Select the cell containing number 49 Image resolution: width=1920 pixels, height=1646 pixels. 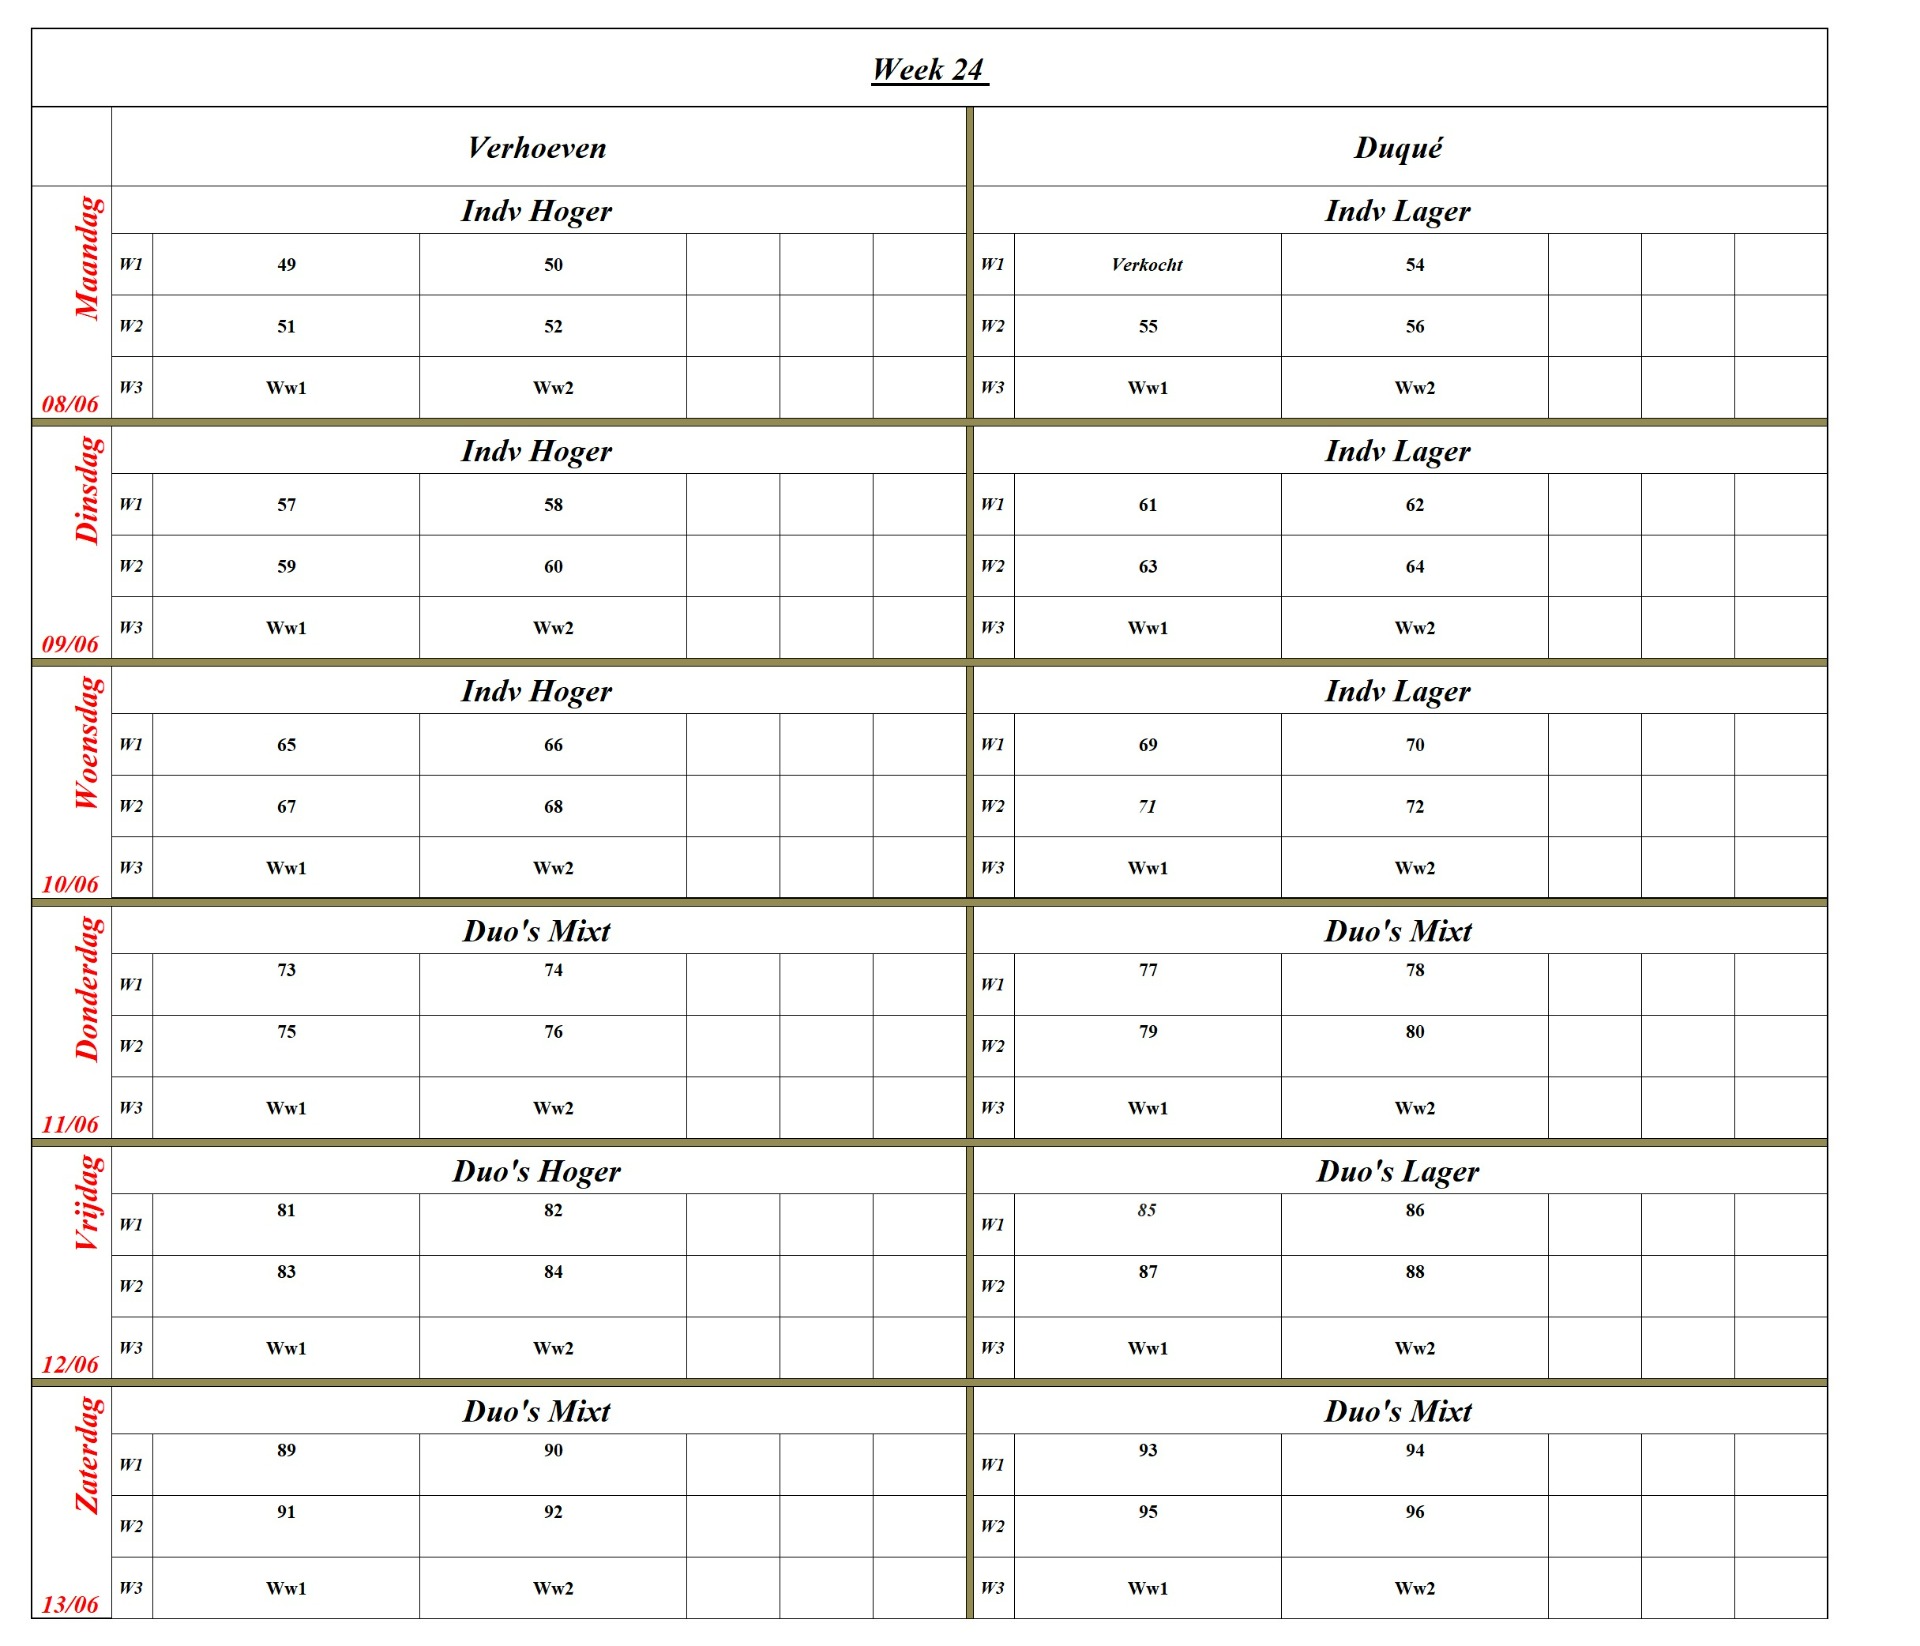(286, 265)
